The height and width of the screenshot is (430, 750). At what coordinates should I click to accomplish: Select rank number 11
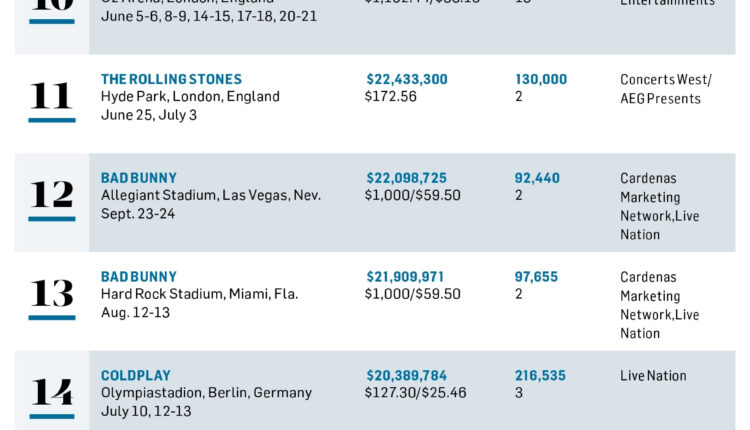(51, 96)
